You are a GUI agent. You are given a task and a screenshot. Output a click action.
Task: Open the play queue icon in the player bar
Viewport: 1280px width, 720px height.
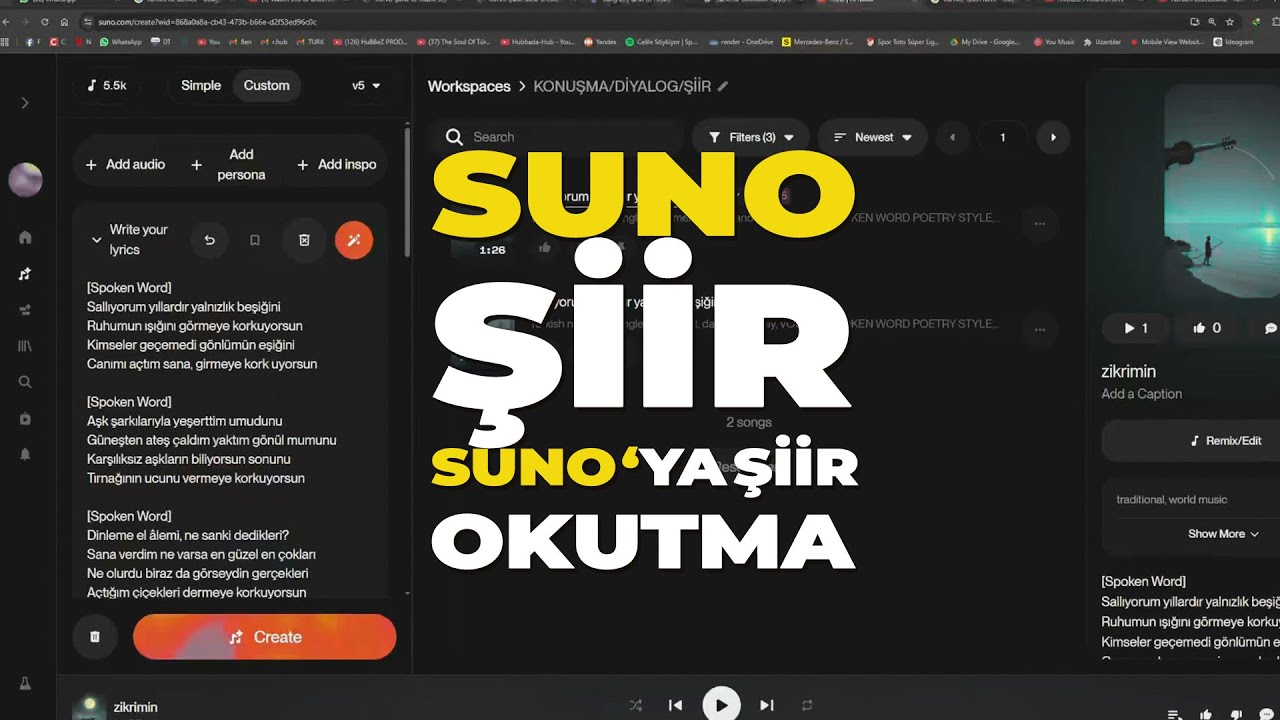[x=1176, y=714]
